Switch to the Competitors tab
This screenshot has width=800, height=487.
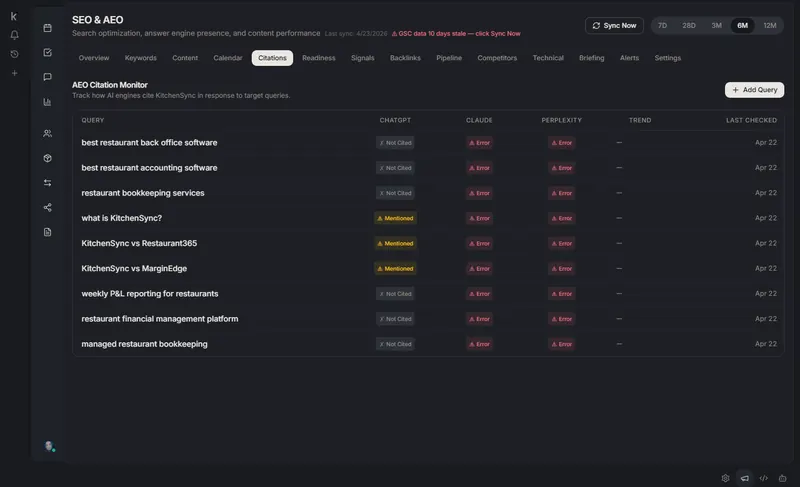(497, 58)
